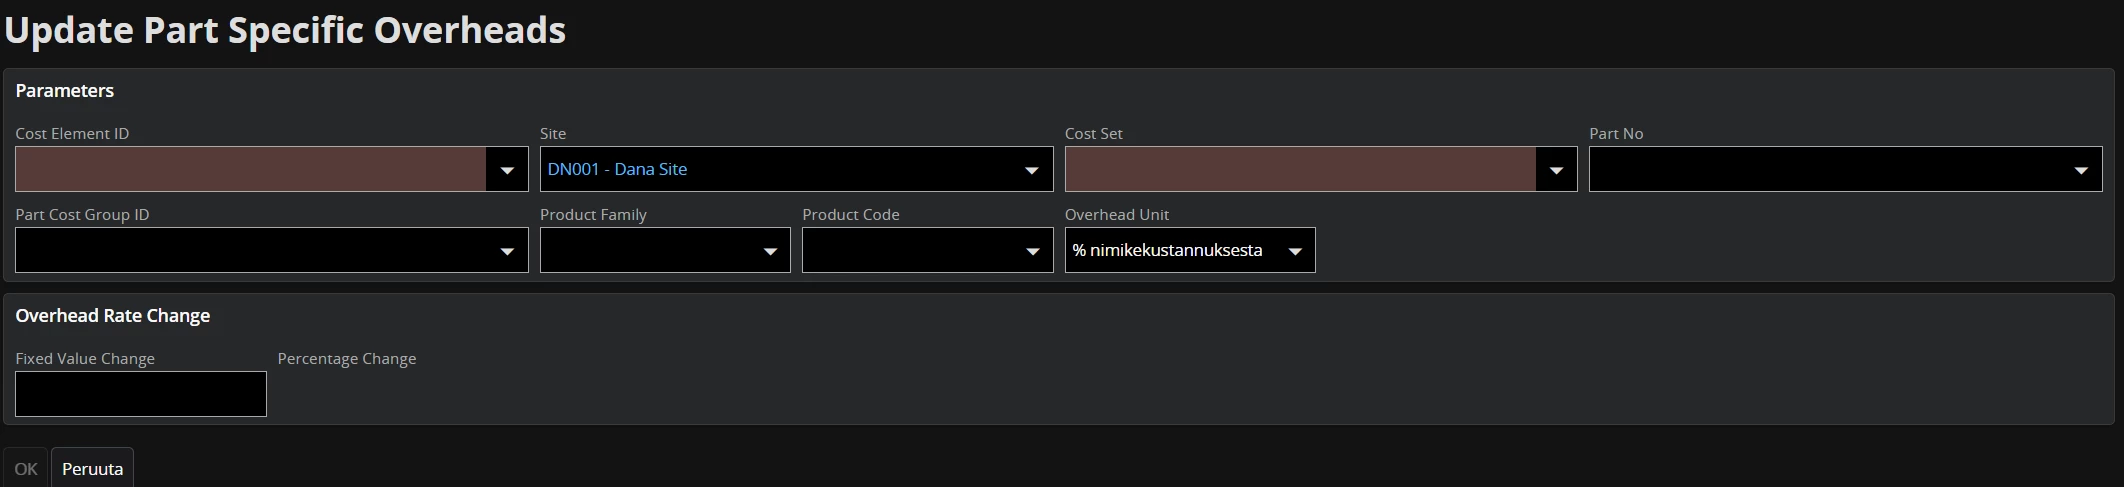Focus the Cost Set text field
This screenshot has height=487, width=2124.
[1300, 170]
